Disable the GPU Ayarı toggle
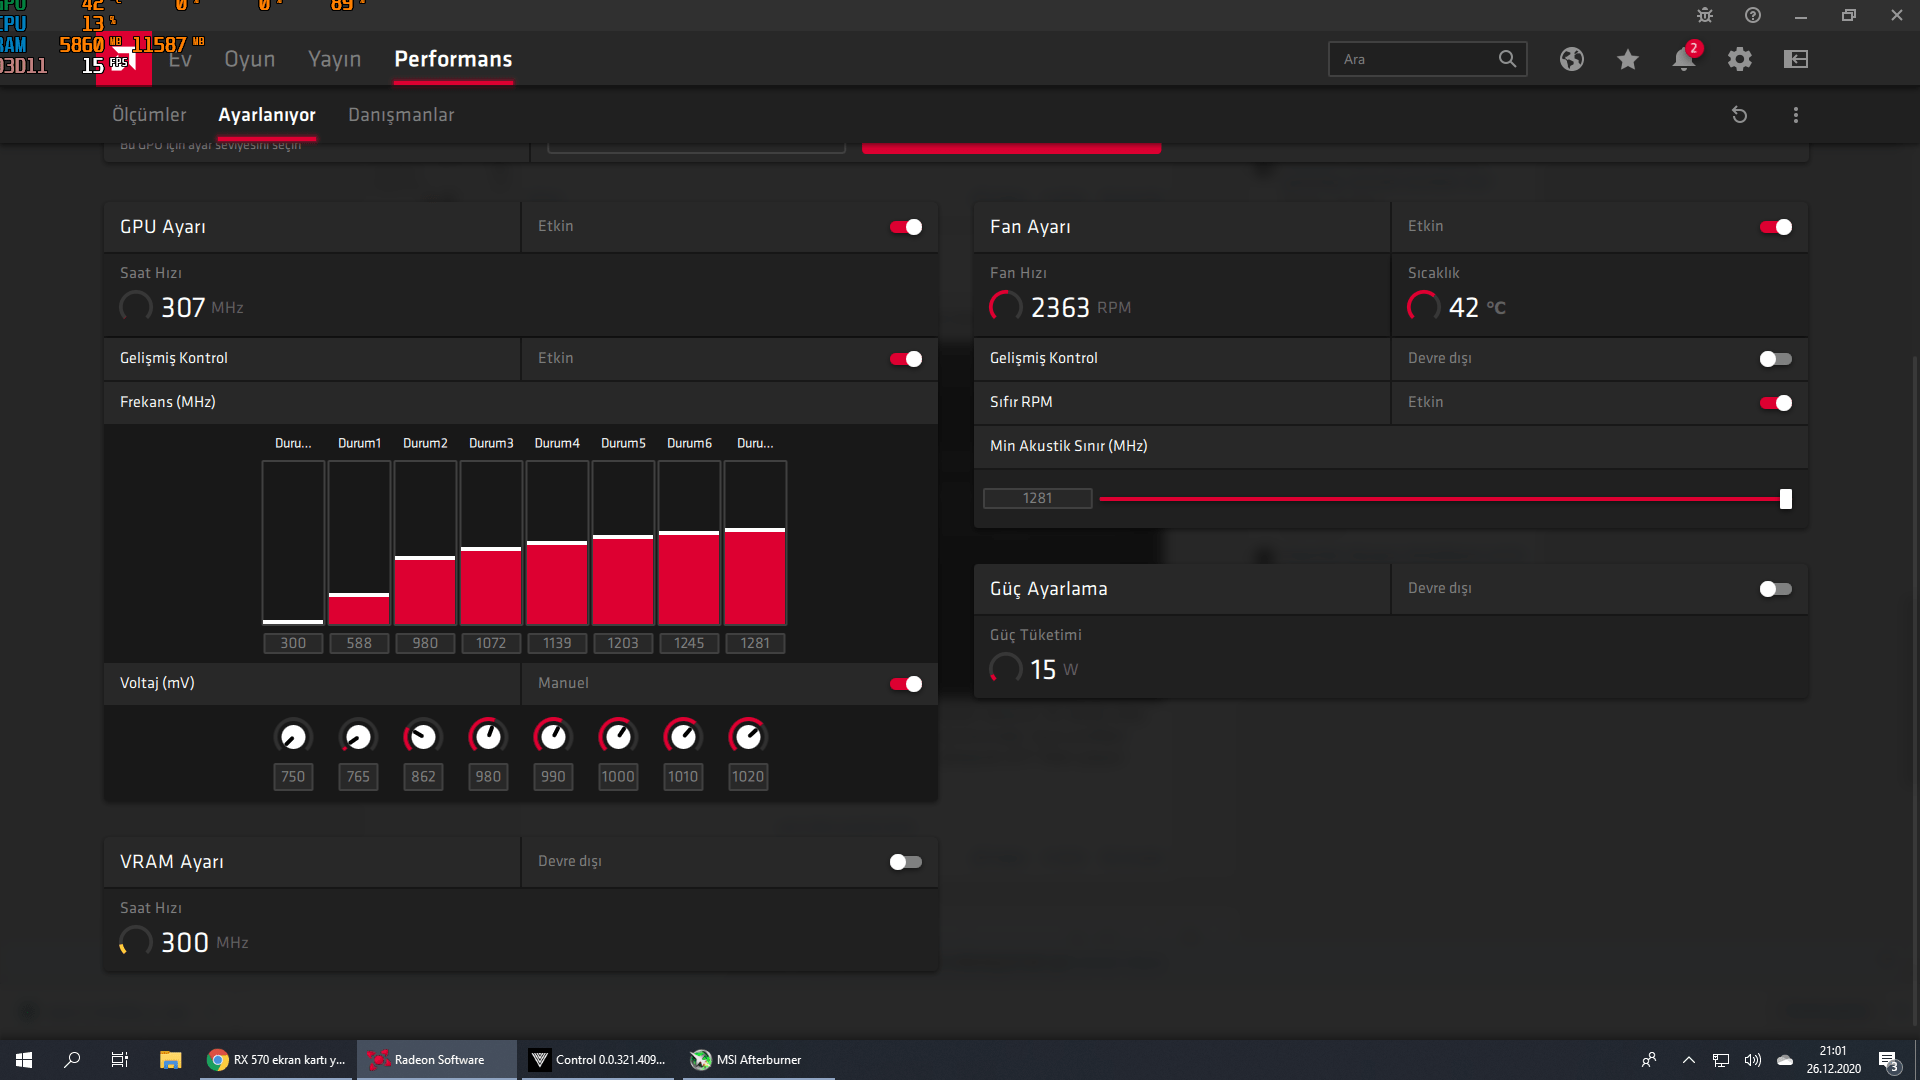Image resolution: width=1920 pixels, height=1080 pixels. [906, 227]
